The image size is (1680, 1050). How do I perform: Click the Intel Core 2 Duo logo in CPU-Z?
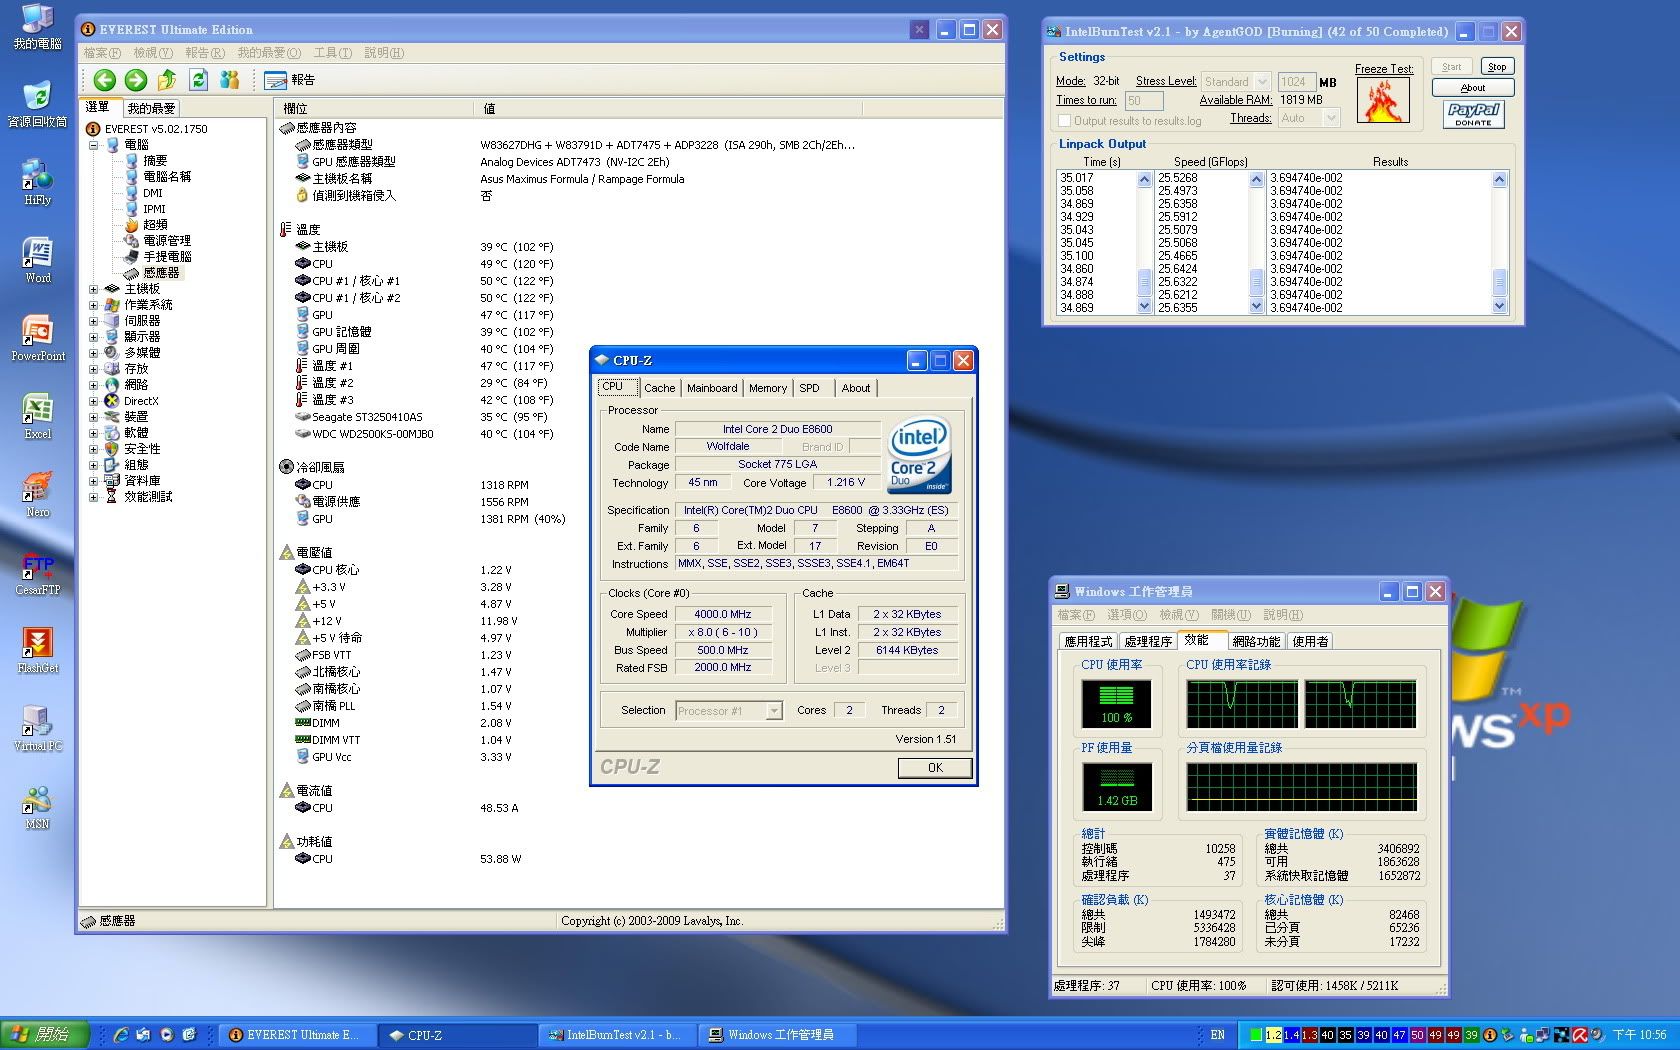[919, 456]
